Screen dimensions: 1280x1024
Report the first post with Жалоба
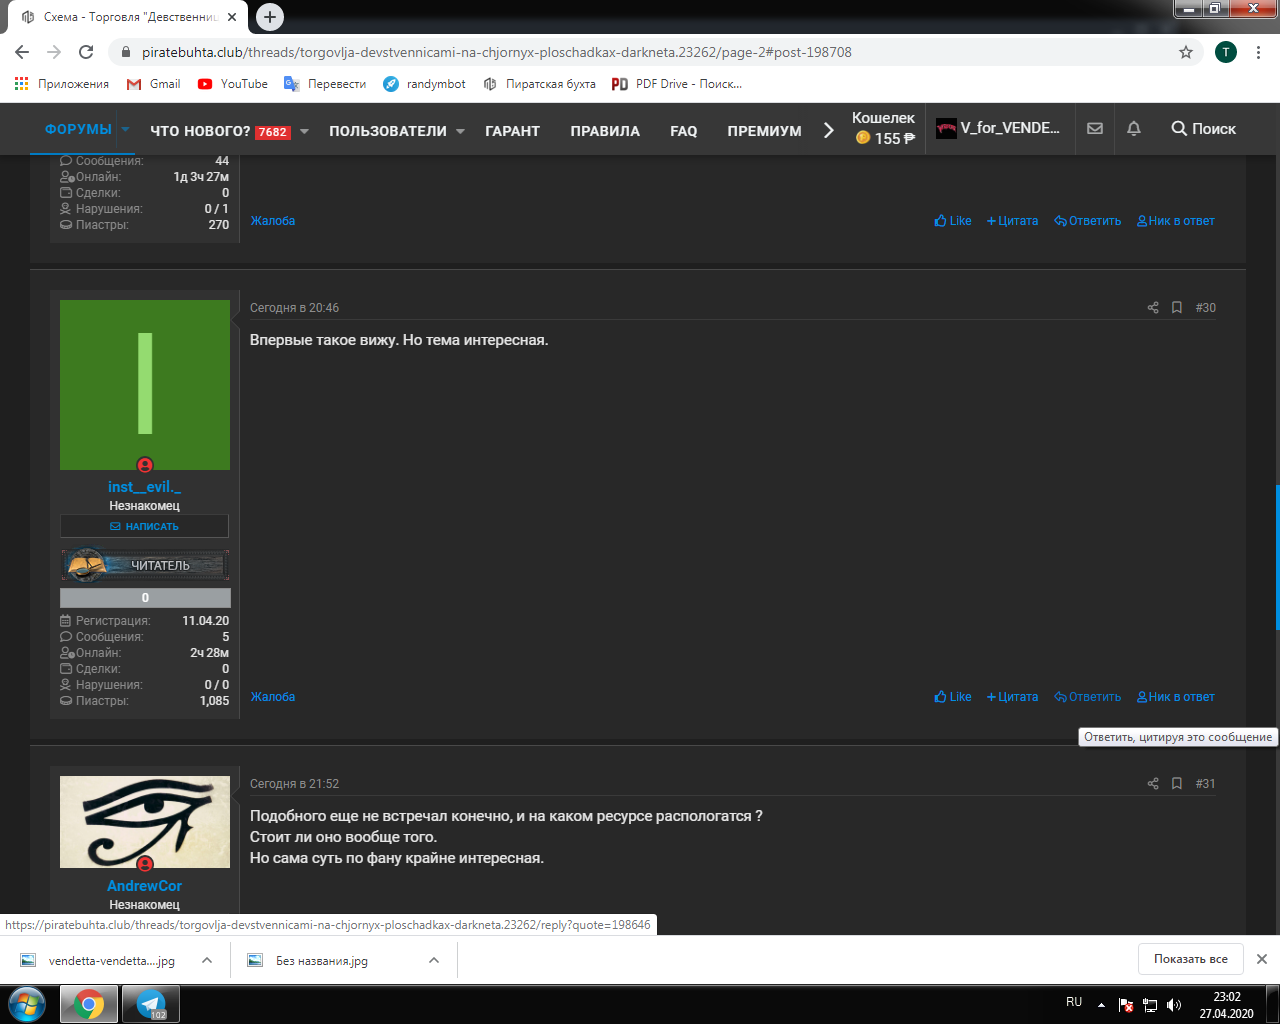tap(273, 221)
